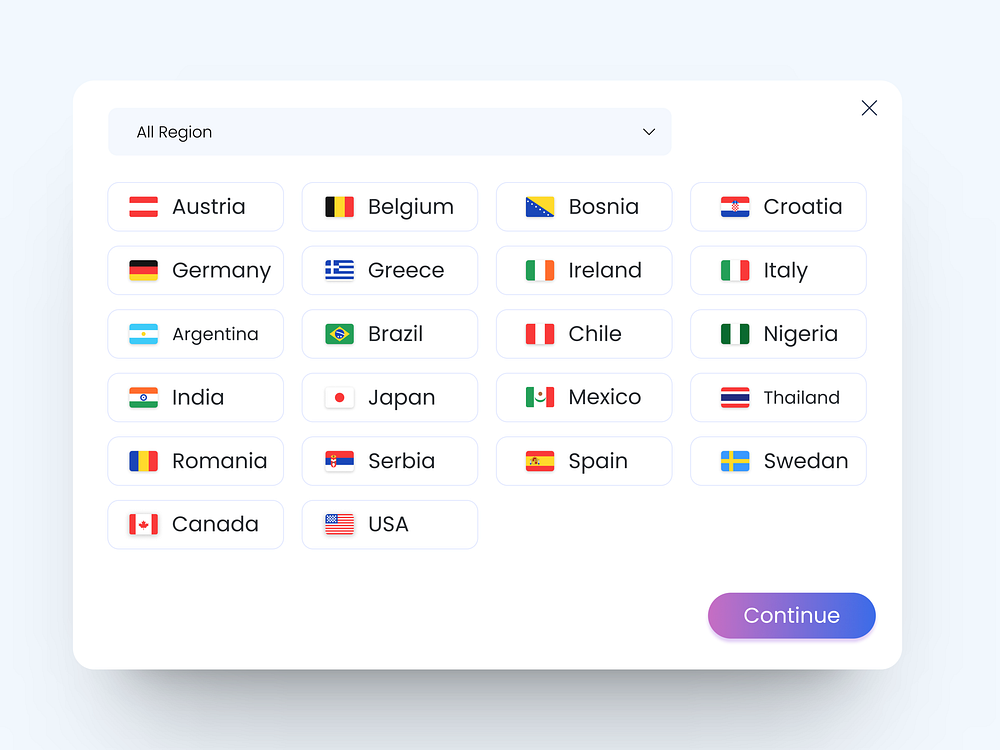Image resolution: width=1000 pixels, height=750 pixels.
Task: Click the Spain flag icon
Action: click(538, 461)
